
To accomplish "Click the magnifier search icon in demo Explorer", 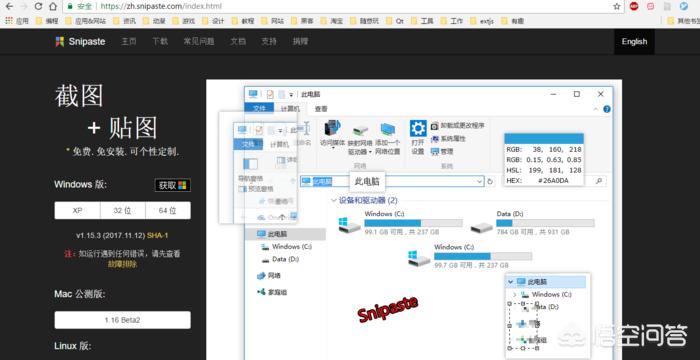I will click(x=599, y=181).
